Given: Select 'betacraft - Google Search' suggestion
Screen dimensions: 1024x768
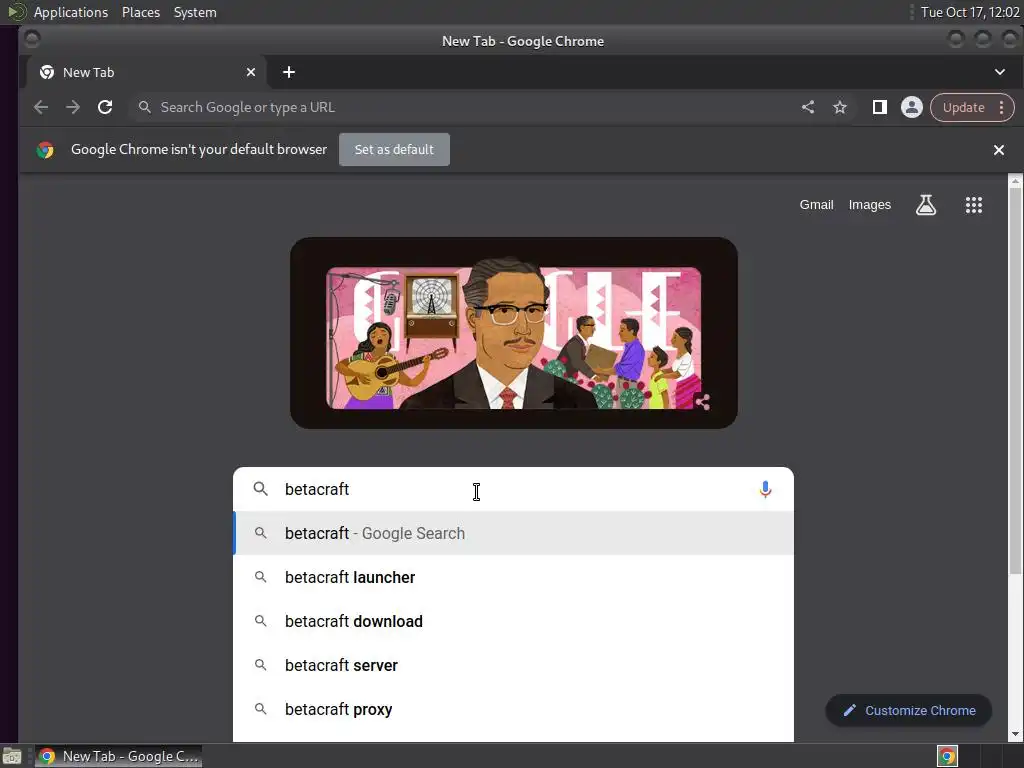Looking at the screenshot, I should pos(513,534).
